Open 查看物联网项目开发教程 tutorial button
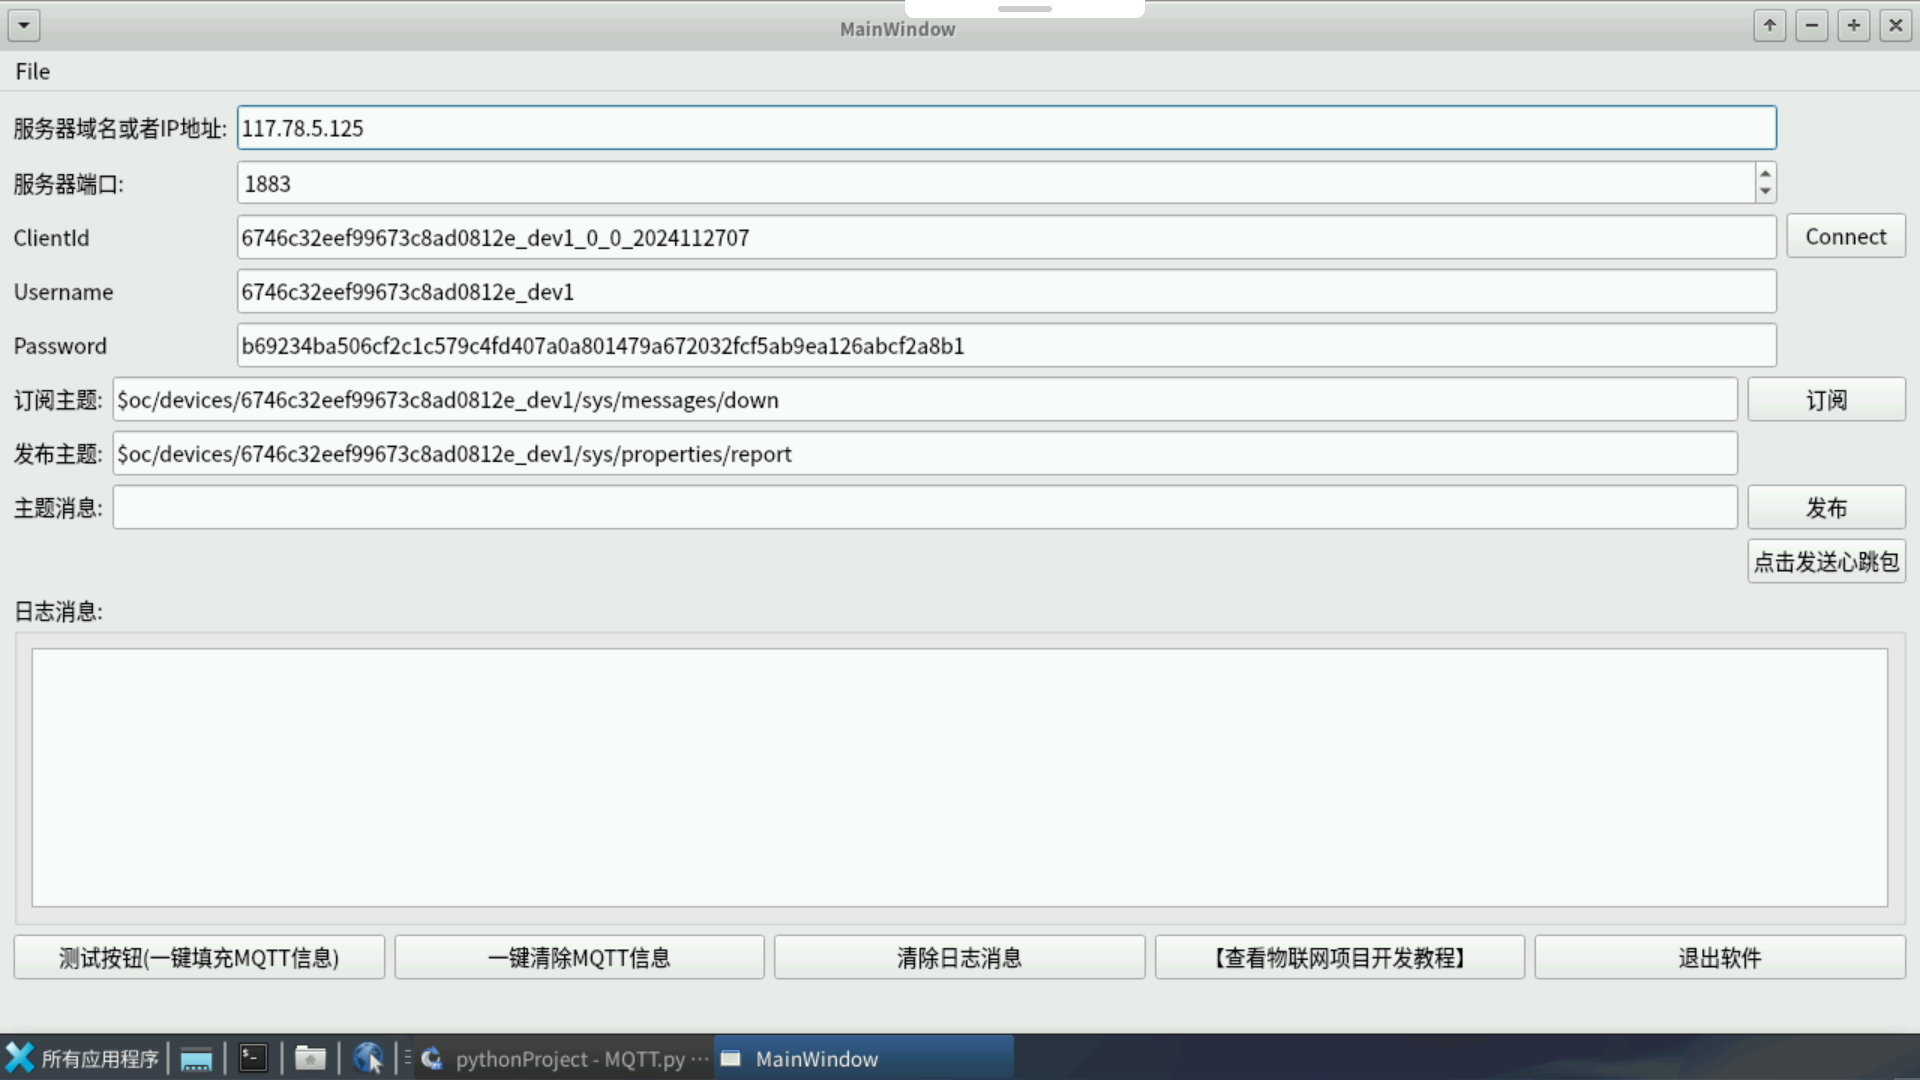The image size is (1920, 1080). (x=1339, y=958)
